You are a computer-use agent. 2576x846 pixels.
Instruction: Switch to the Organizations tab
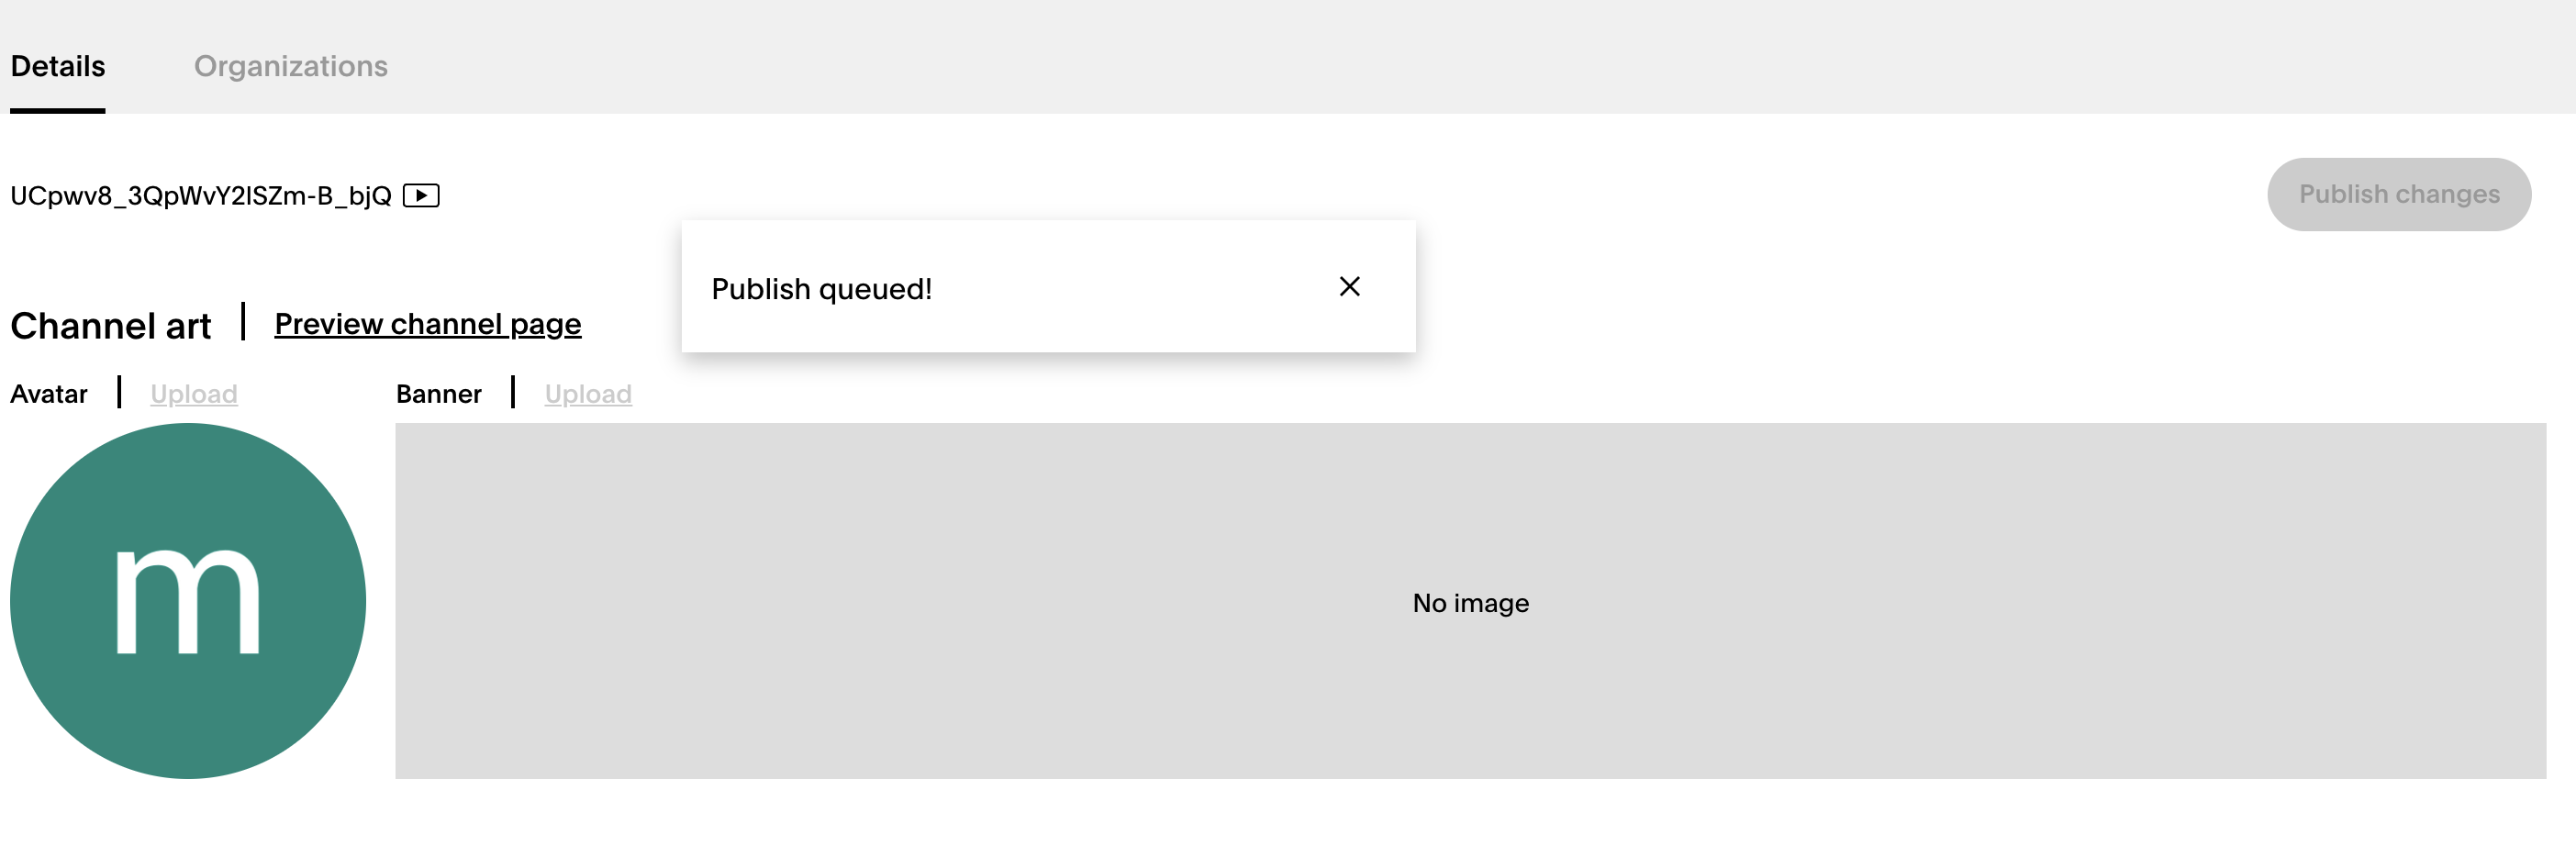tap(291, 66)
